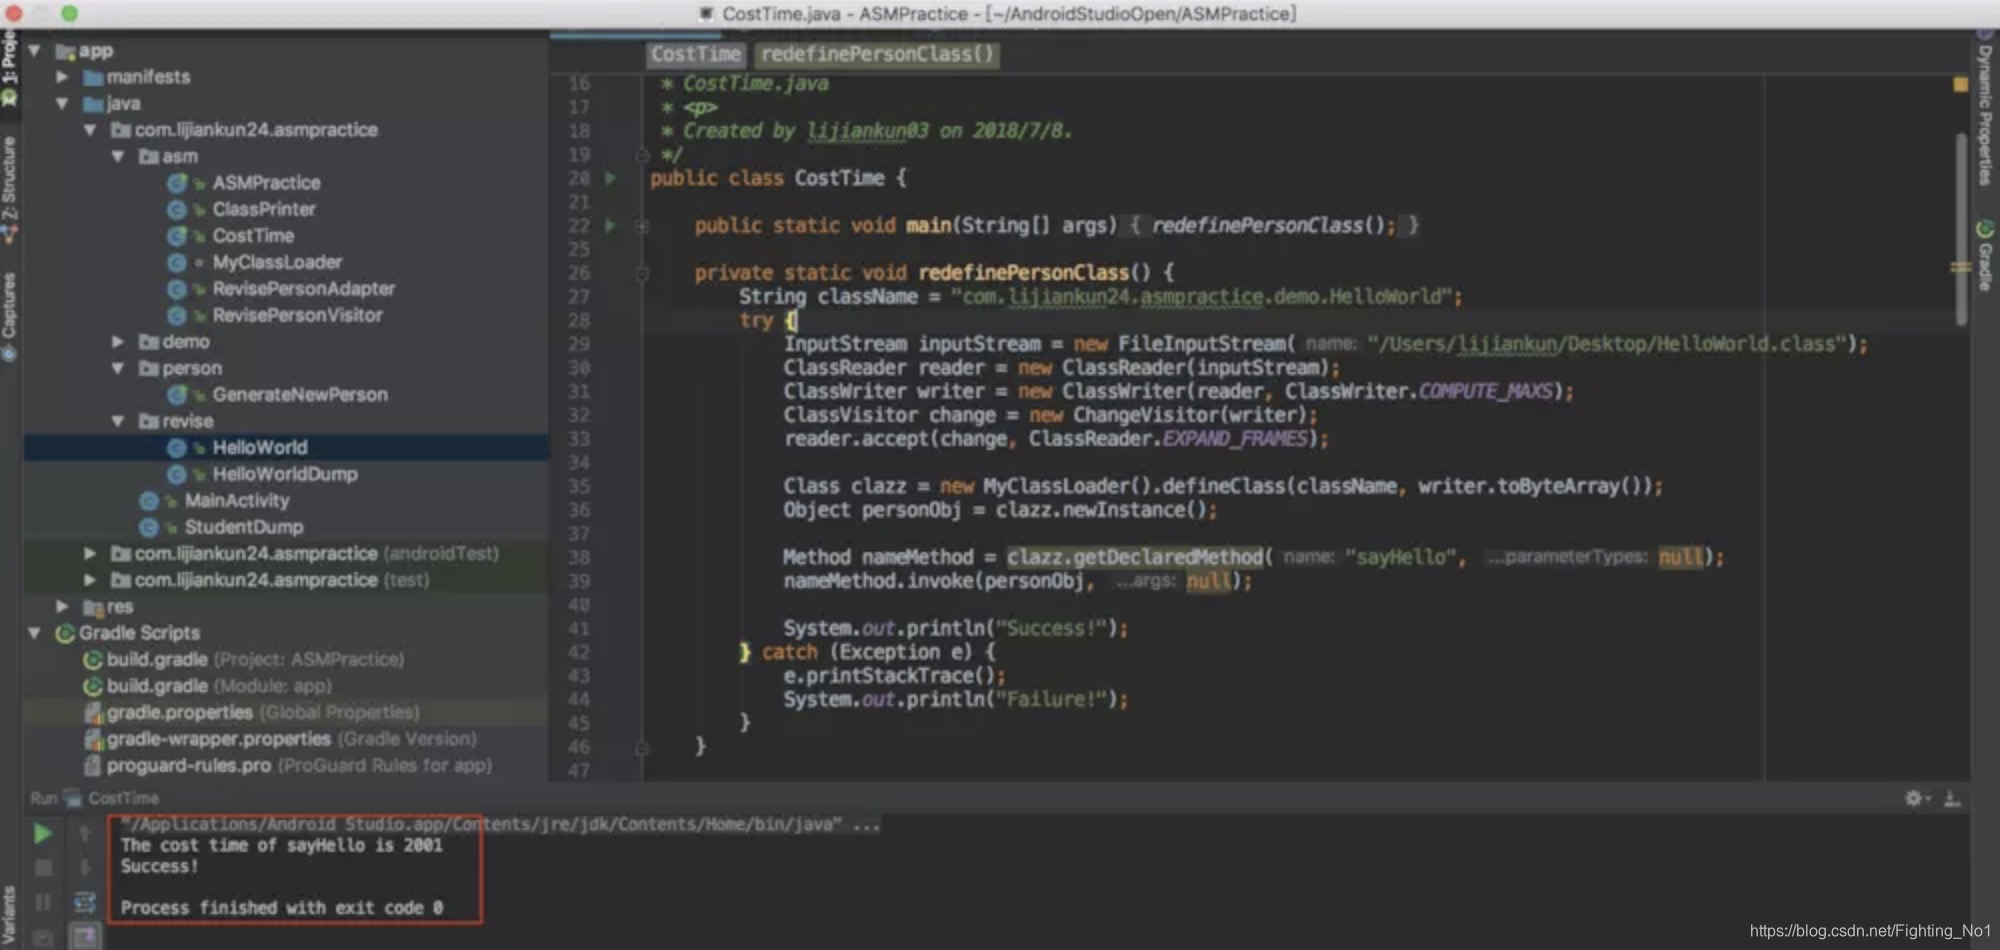Viewport: 2000px width, 950px height.
Task: Open Run panel settings gear
Action: pyautogui.click(x=1916, y=798)
